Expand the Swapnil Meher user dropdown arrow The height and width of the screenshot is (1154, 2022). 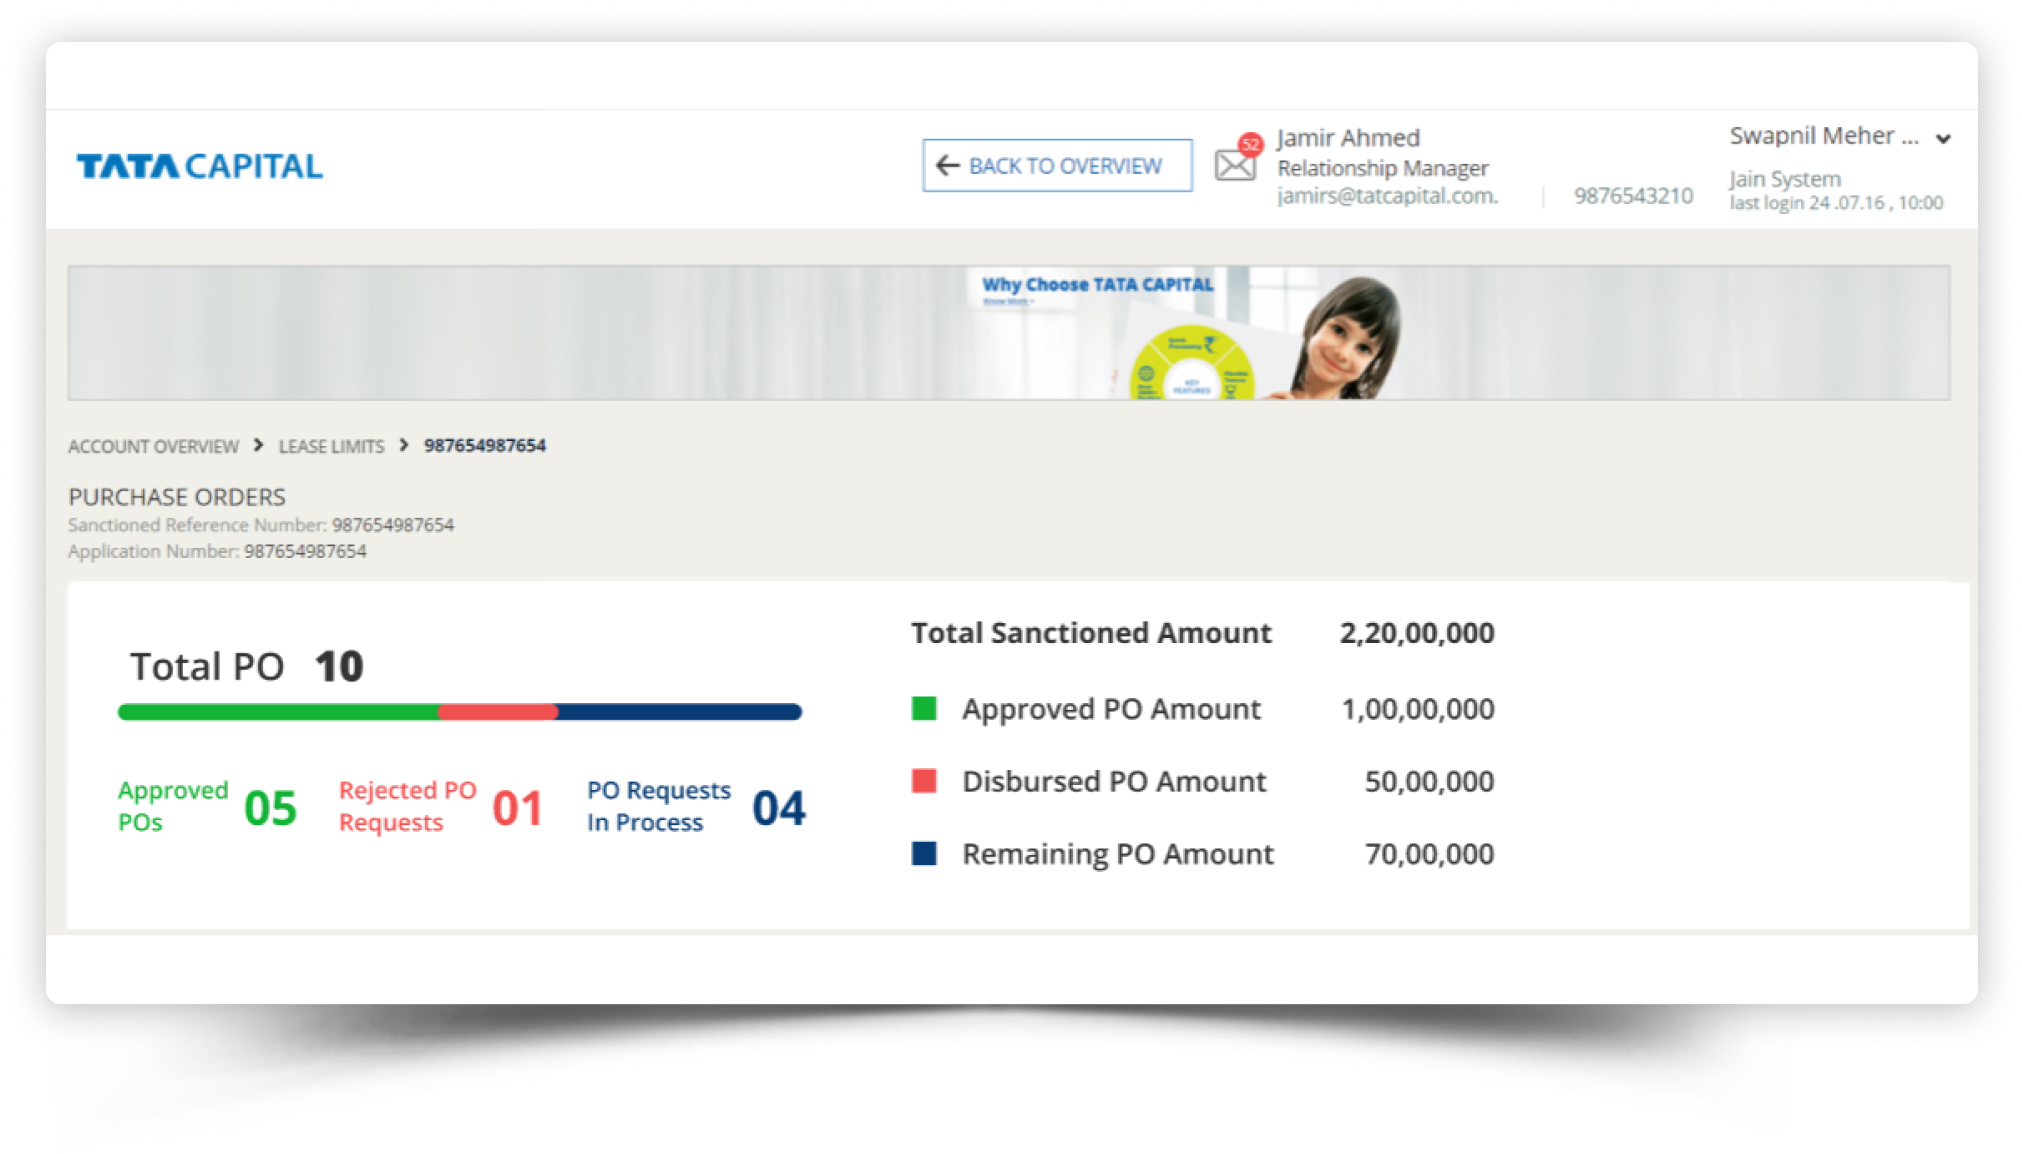tap(1943, 139)
